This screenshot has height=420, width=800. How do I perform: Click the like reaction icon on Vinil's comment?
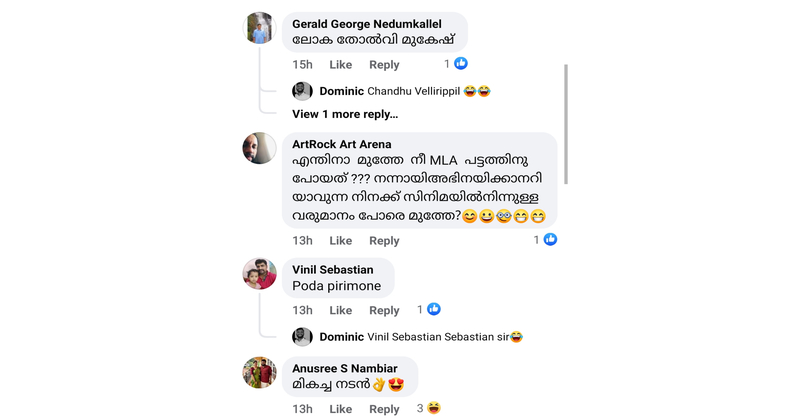point(434,309)
